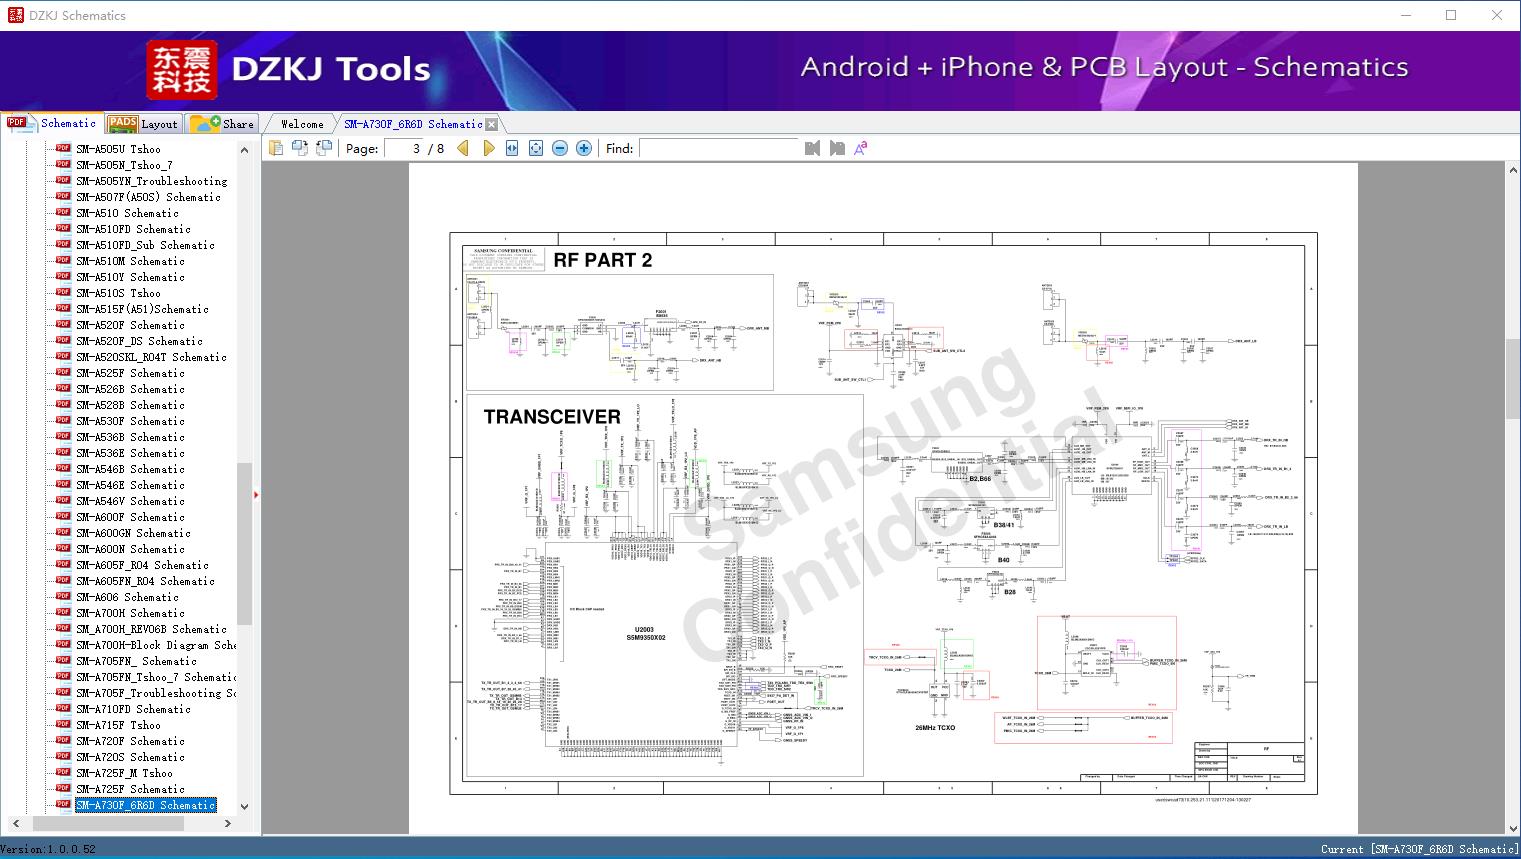Collapse the side panel splitter arrow
The width and height of the screenshot is (1521, 859).
click(x=256, y=494)
